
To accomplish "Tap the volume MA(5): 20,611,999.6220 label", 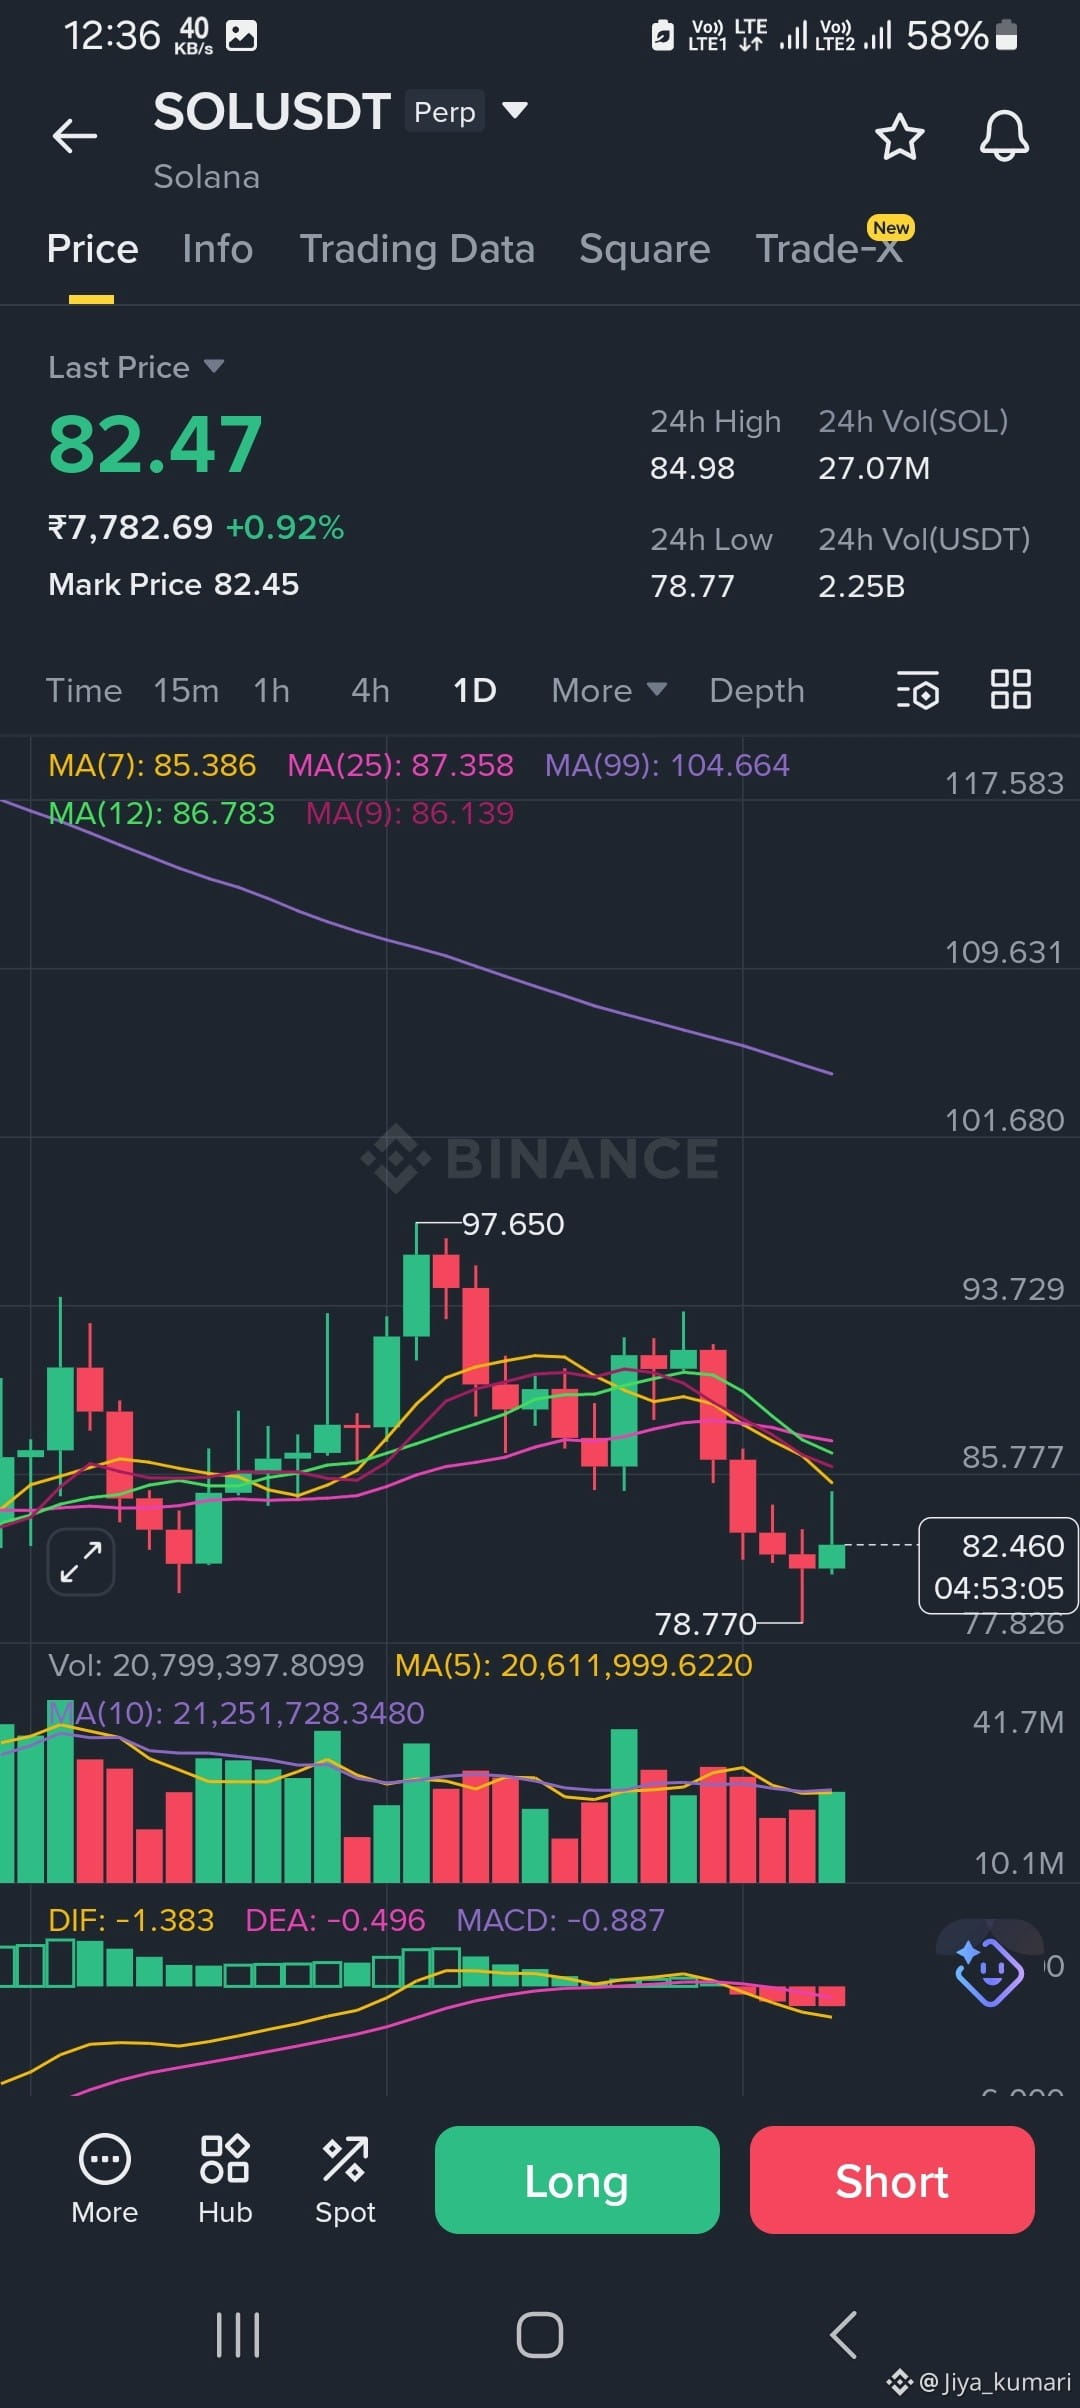I will point(574,1665).
